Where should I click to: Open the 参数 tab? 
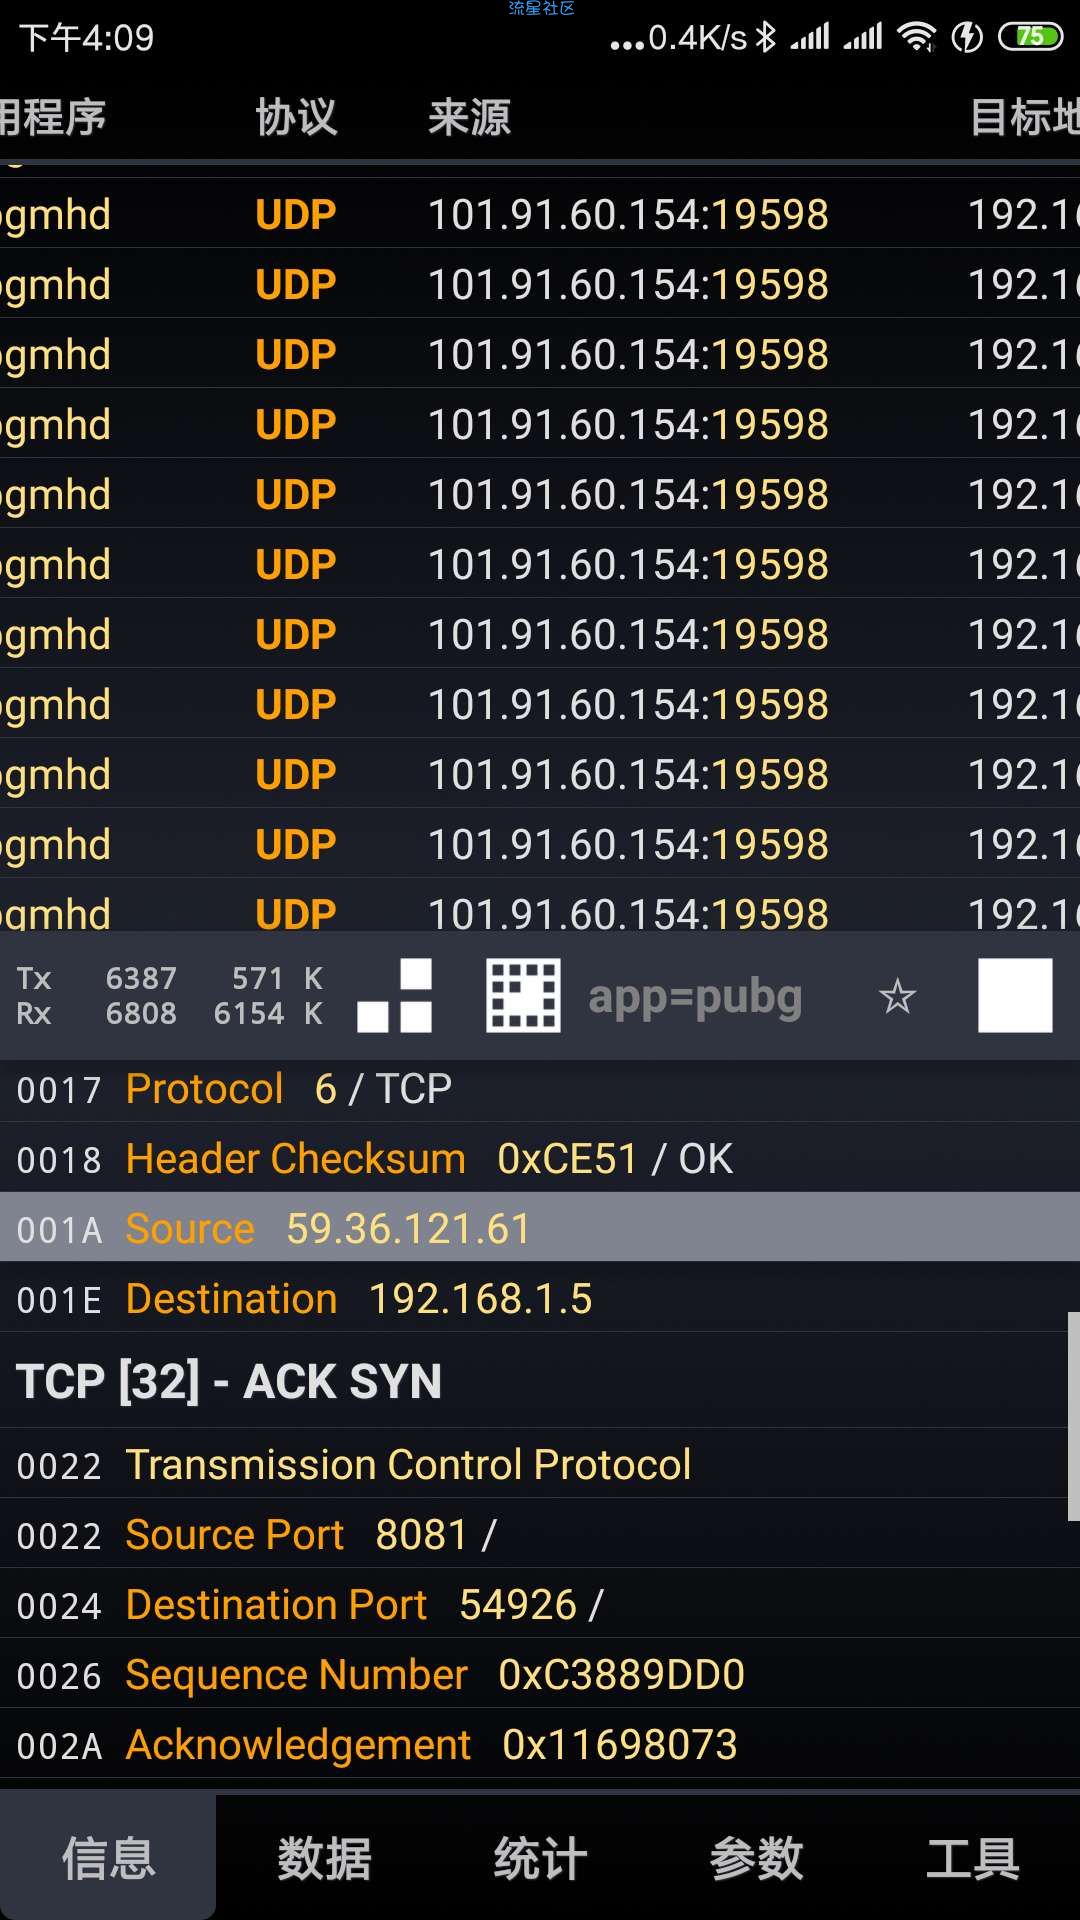point(756,1858)
